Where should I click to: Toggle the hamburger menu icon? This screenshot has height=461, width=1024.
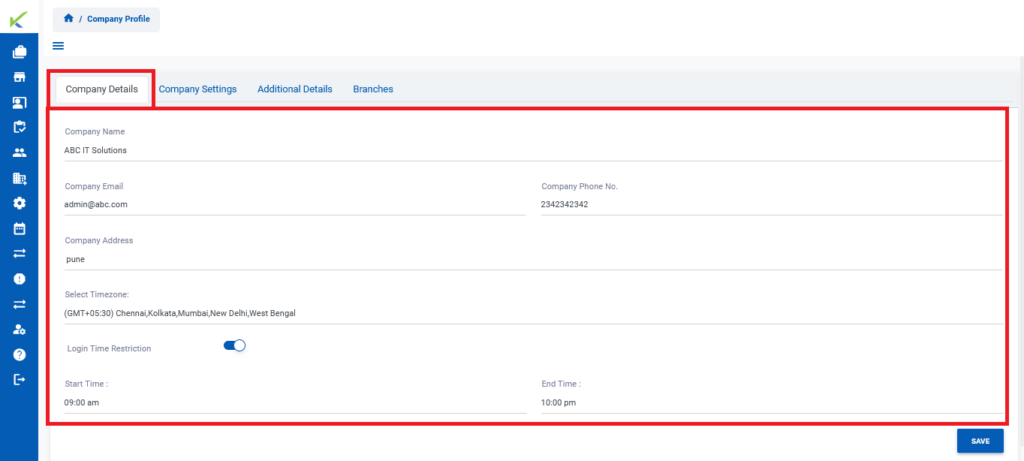(58, 46)
